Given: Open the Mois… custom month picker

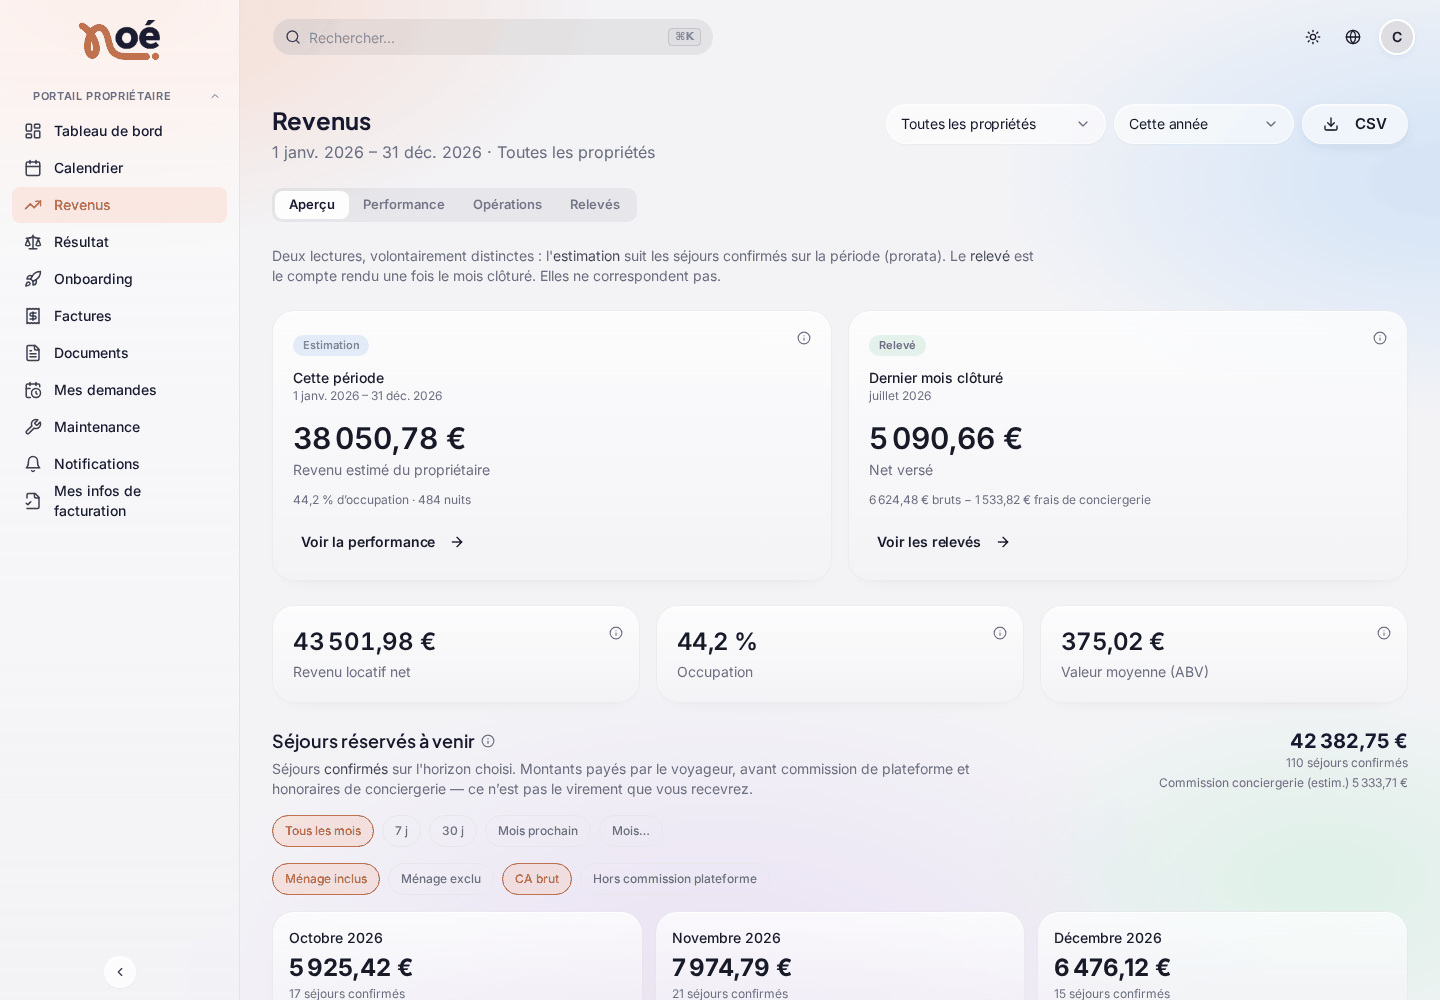Looking at the screenshot, I should pyautogui.click(x=631, y=831).
